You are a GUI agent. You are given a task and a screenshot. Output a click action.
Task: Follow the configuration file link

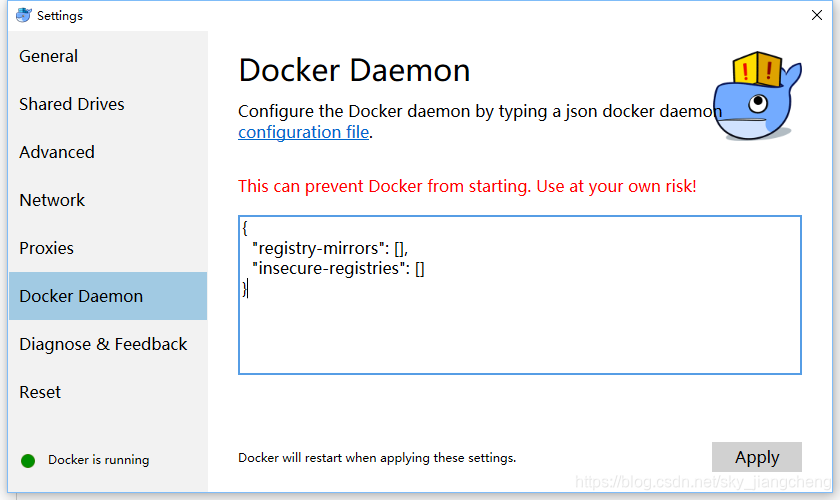304,132
